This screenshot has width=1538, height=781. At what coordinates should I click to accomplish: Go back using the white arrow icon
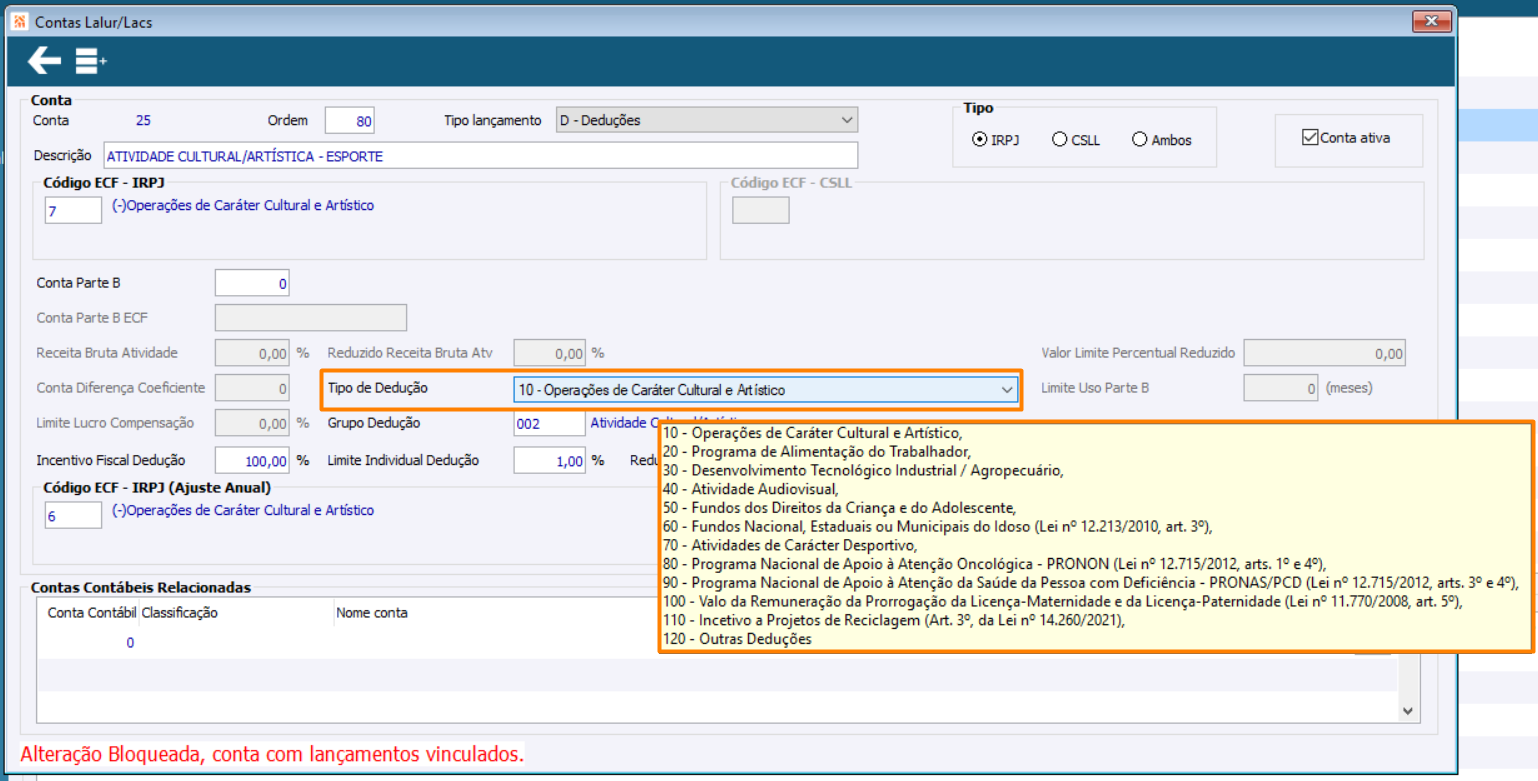point(44,61)
